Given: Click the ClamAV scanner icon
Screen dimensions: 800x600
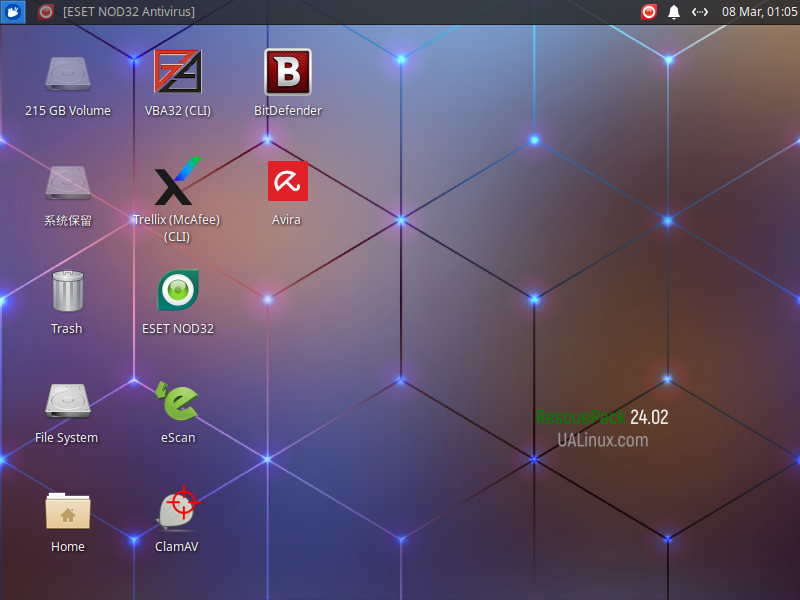Looking at the screenshot, I should (x=177, y=510).
